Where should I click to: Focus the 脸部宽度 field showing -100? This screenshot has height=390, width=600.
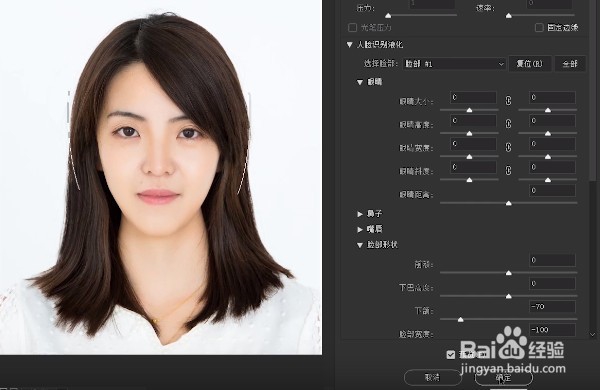[x=552, y=330]
